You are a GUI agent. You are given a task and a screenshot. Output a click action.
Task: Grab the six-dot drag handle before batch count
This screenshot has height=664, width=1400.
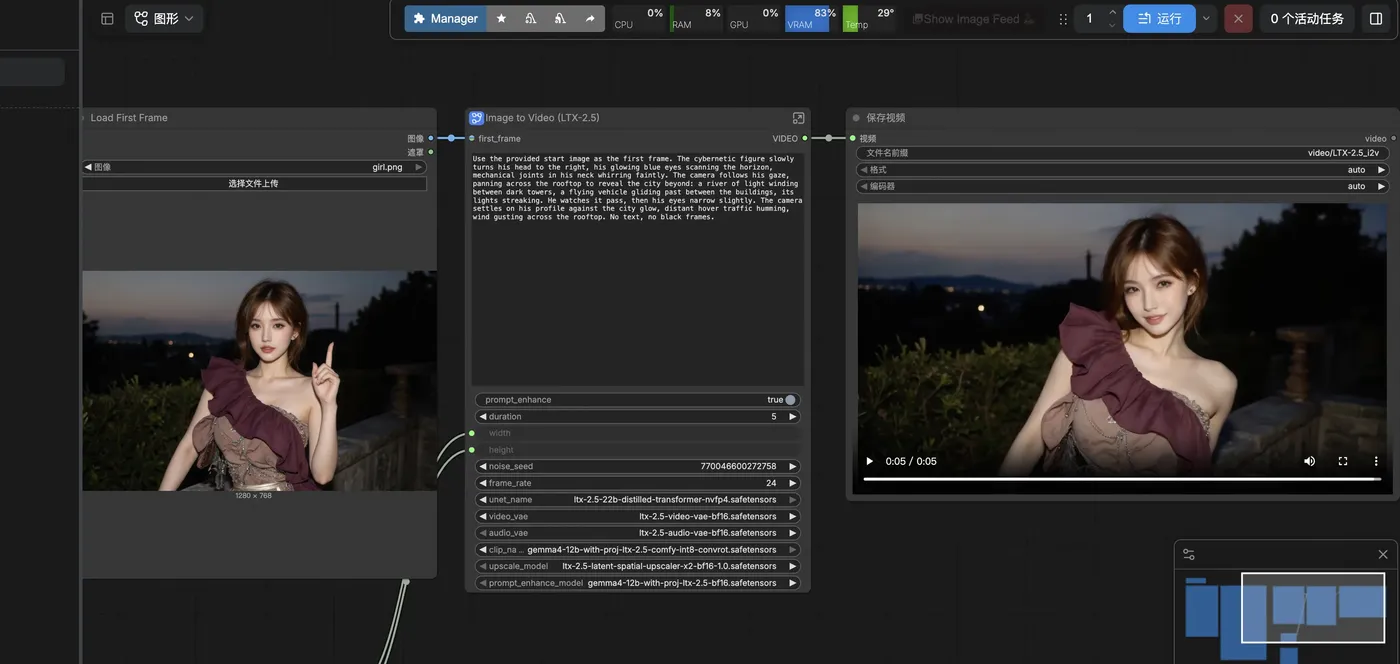(x=1063, y=19)
